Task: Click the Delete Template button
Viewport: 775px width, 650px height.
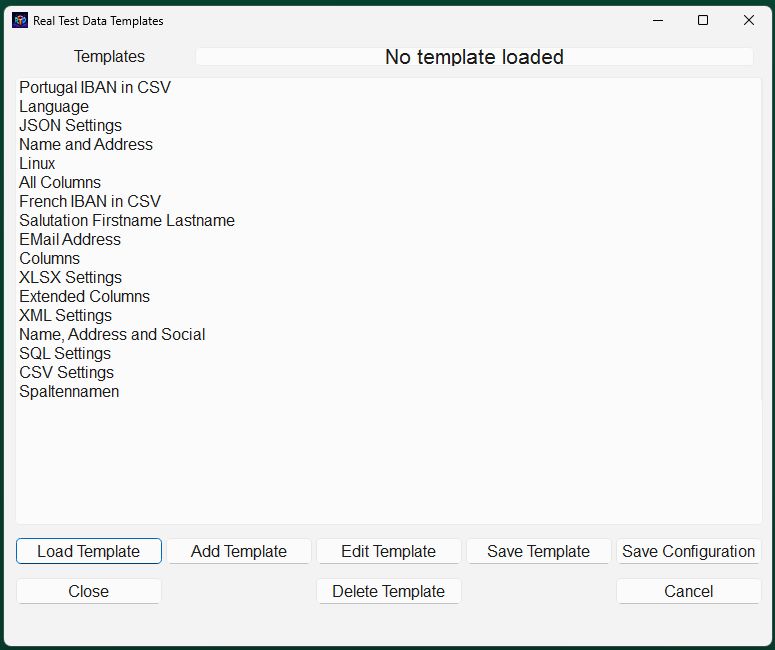Action: coord(388,591)
